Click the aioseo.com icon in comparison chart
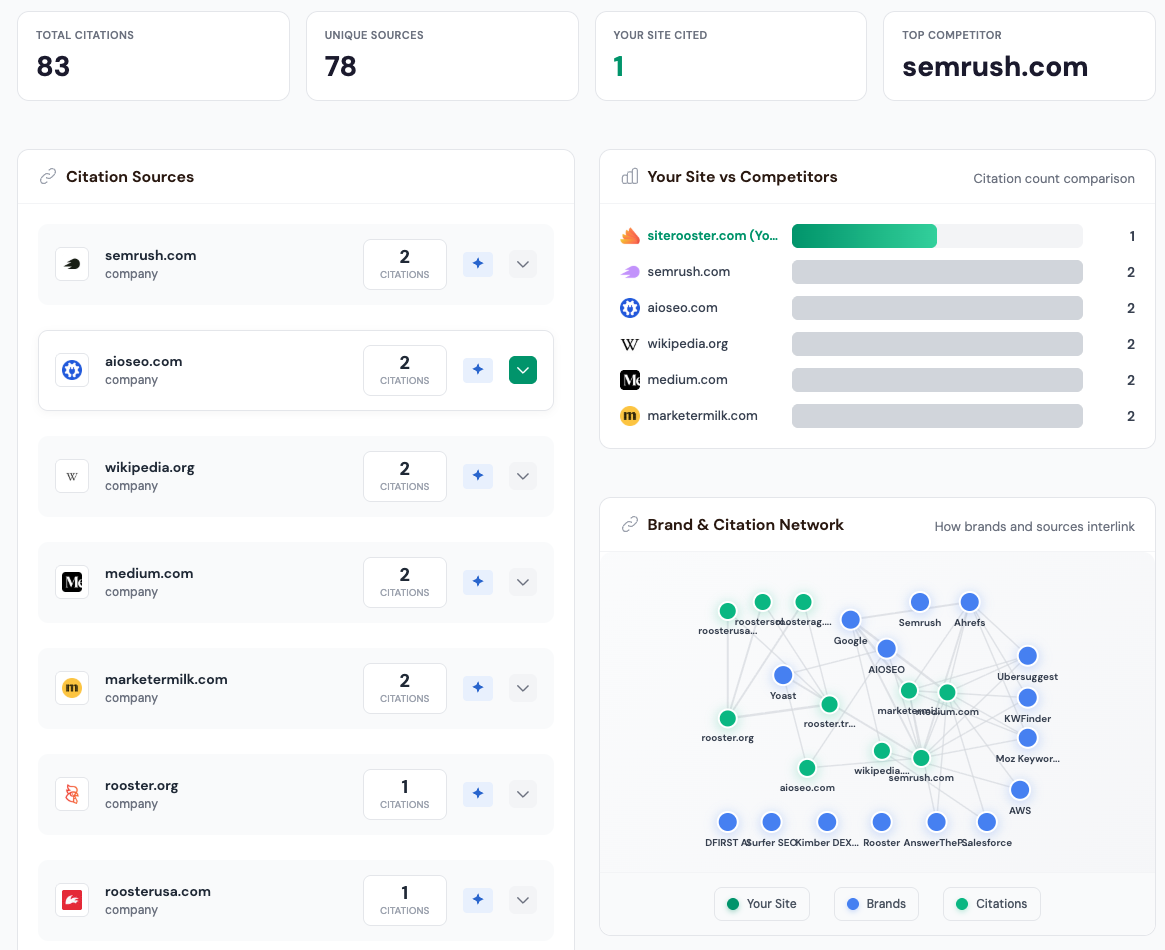The height and width of the screenshot is (950, 1165). [x=630, y=308]
